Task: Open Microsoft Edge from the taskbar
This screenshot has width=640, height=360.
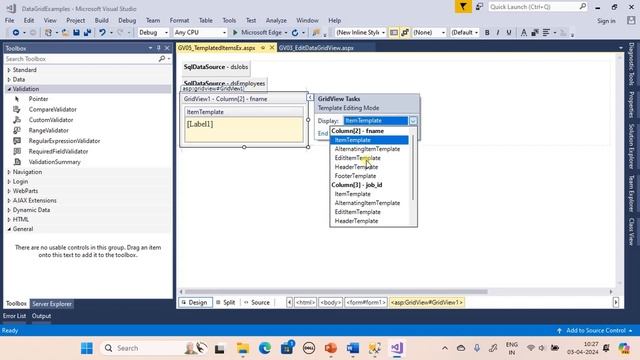Action: click(264, 348)
